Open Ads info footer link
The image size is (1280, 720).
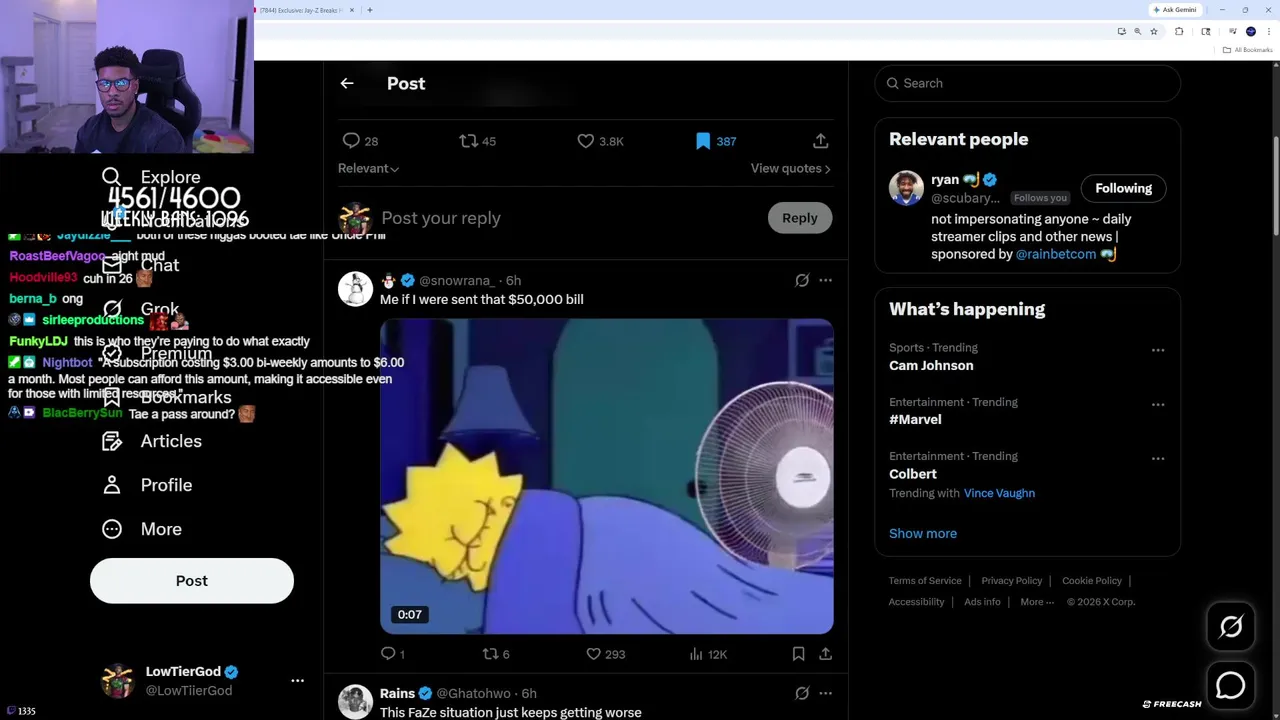coord(982,602)
